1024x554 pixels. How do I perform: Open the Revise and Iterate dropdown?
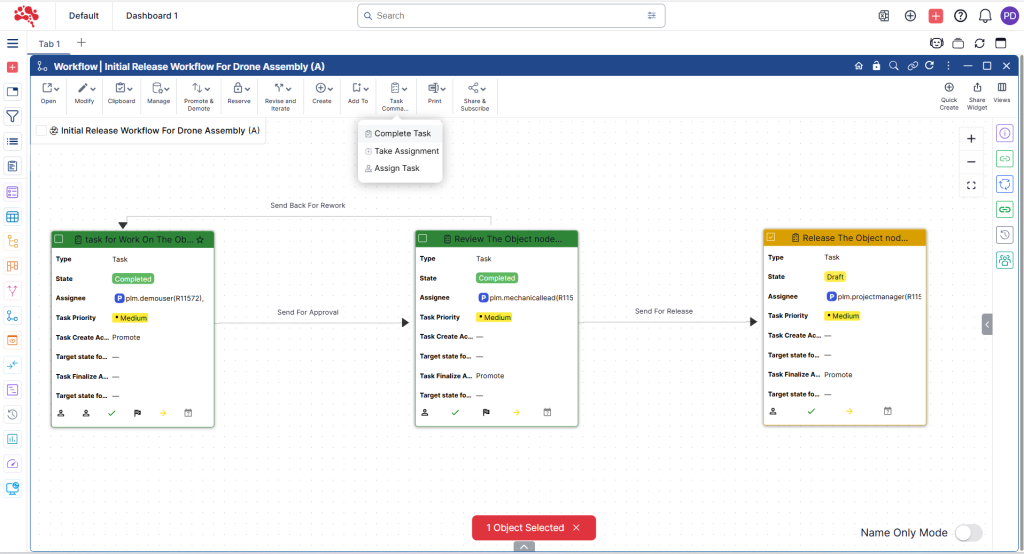tap(280, 89)
